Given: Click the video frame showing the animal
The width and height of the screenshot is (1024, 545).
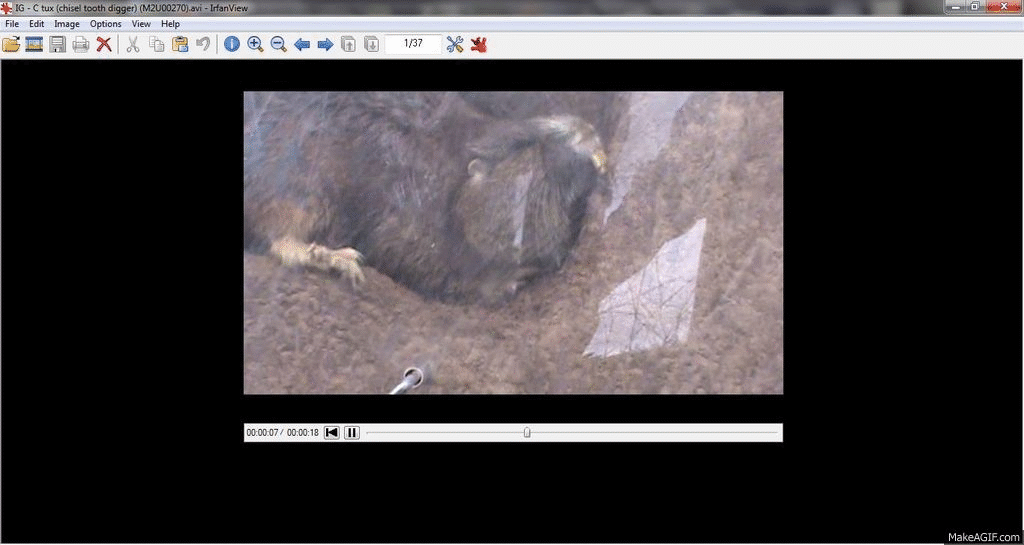Looking at the screenshot, I should coord(513,243).
